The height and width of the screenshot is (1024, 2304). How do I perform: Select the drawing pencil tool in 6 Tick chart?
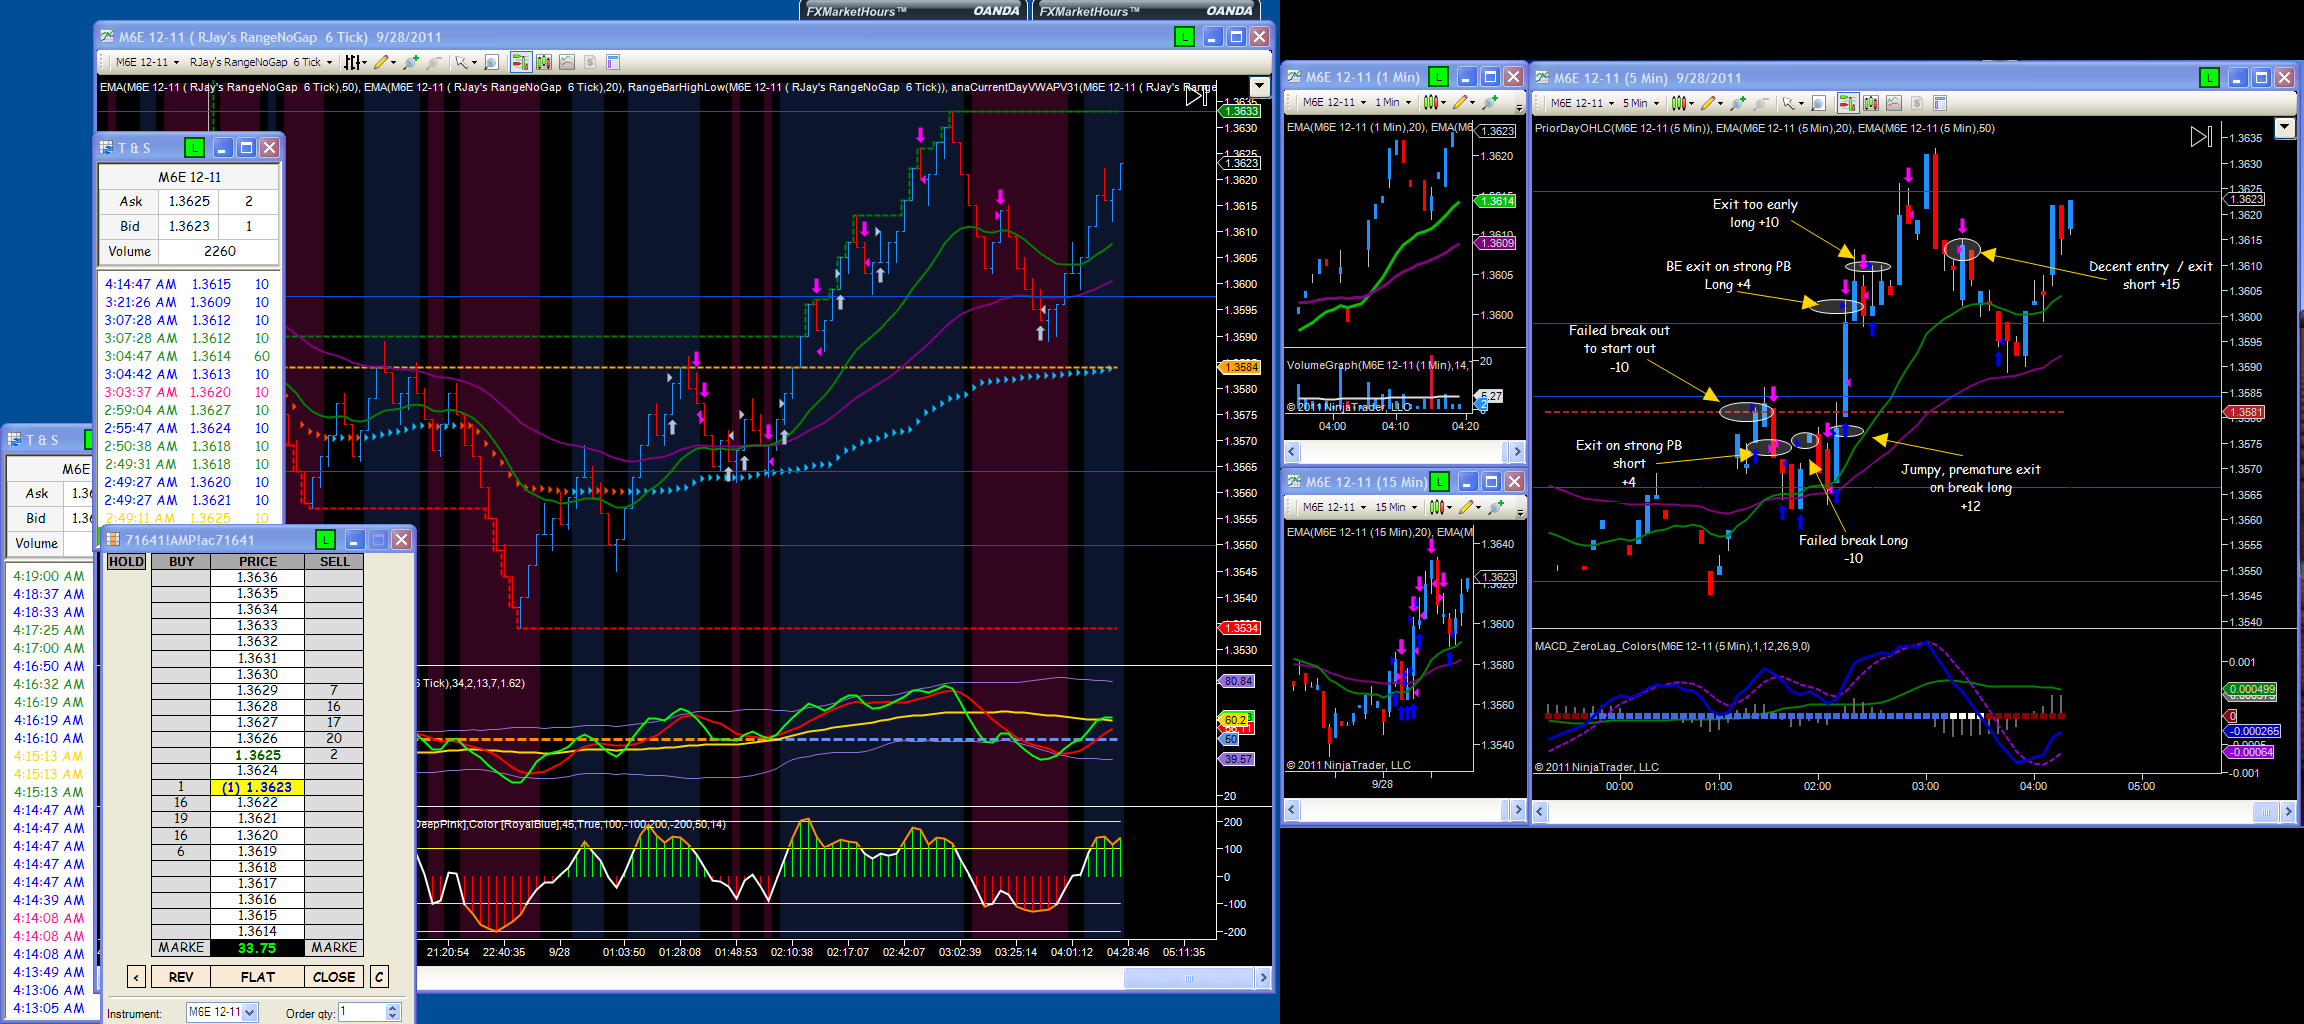coord(385,62)
